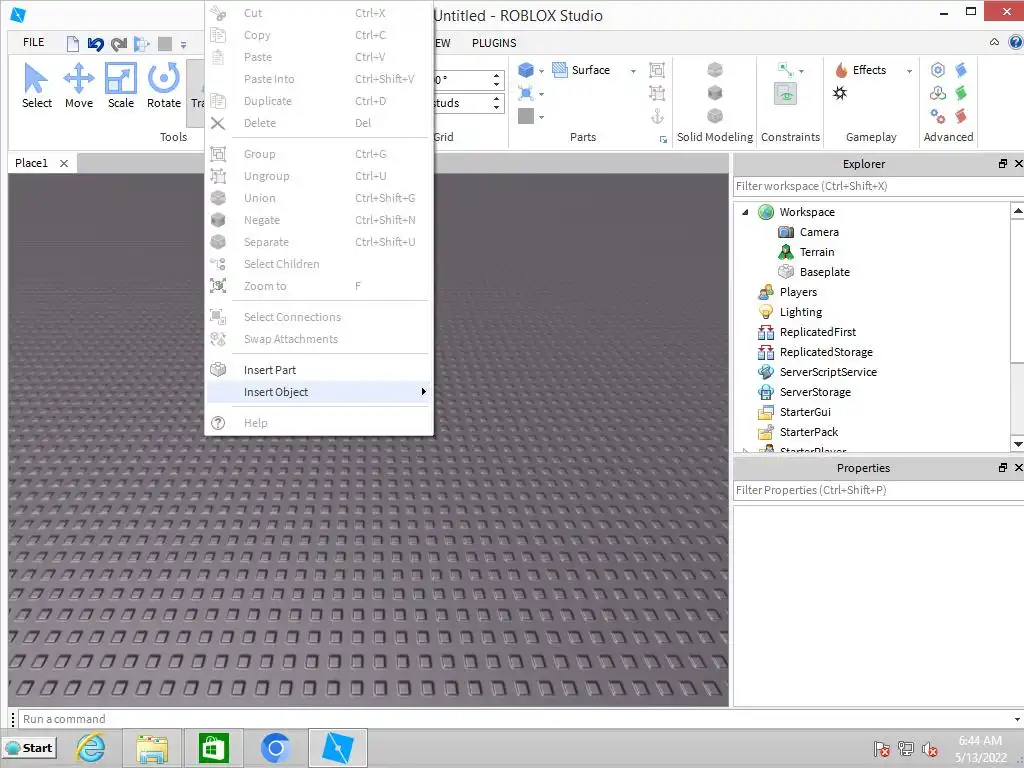
Task: Insert a blue Script from Advanced
Action: 961,70
